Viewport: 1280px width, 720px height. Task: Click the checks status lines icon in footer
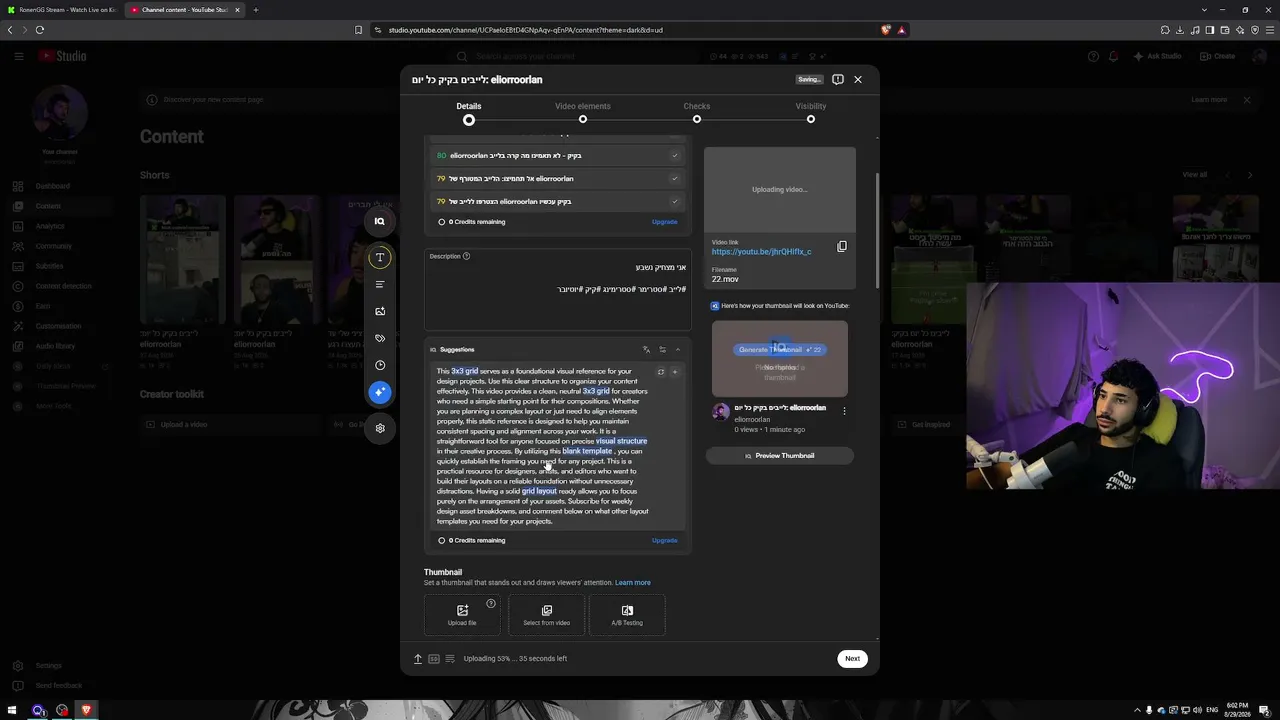coord(450,659)
